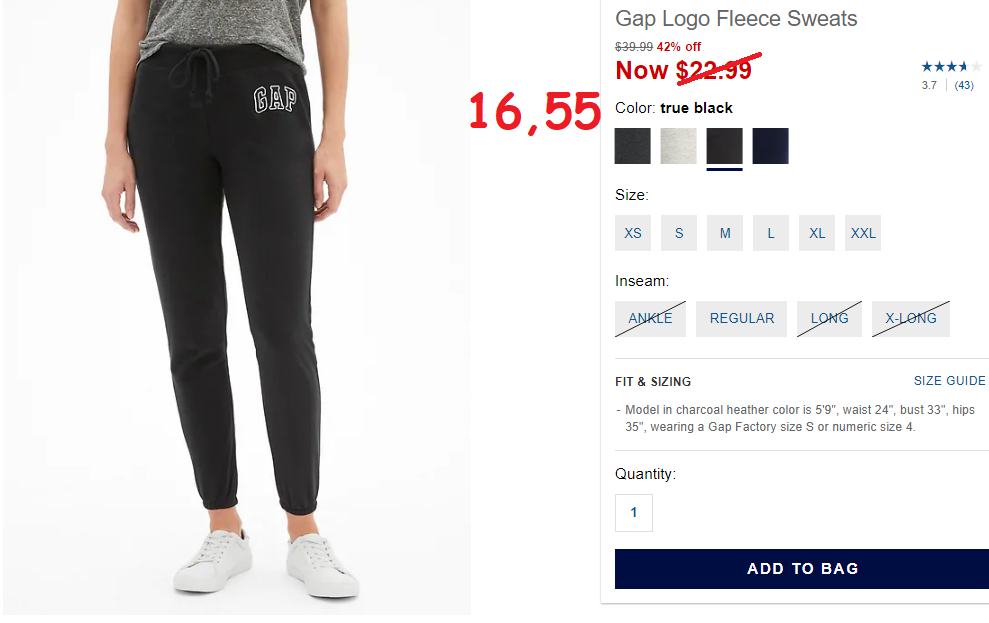The width and height of the screenshot is (989, 623).
Task: Choose size XXL
Action: (863, 233)
